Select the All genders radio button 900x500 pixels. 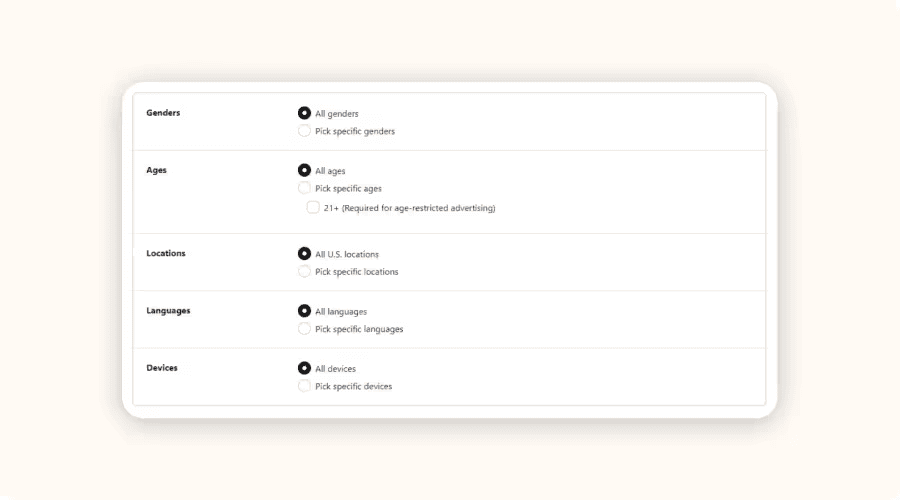304,113
